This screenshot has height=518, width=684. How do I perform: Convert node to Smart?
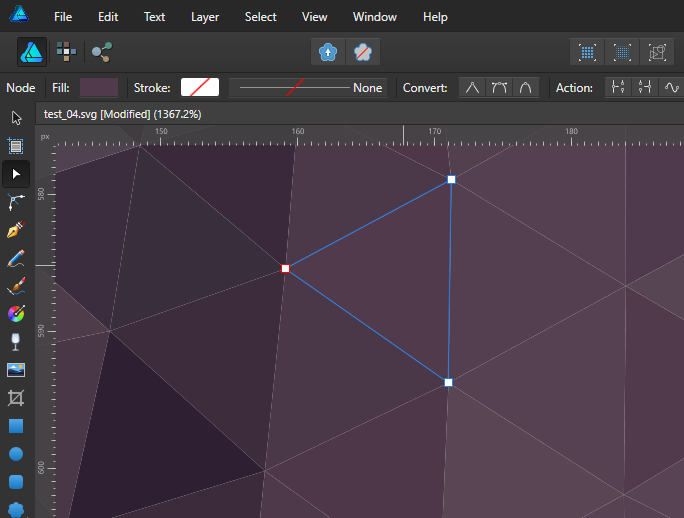[x=526, y=87]
